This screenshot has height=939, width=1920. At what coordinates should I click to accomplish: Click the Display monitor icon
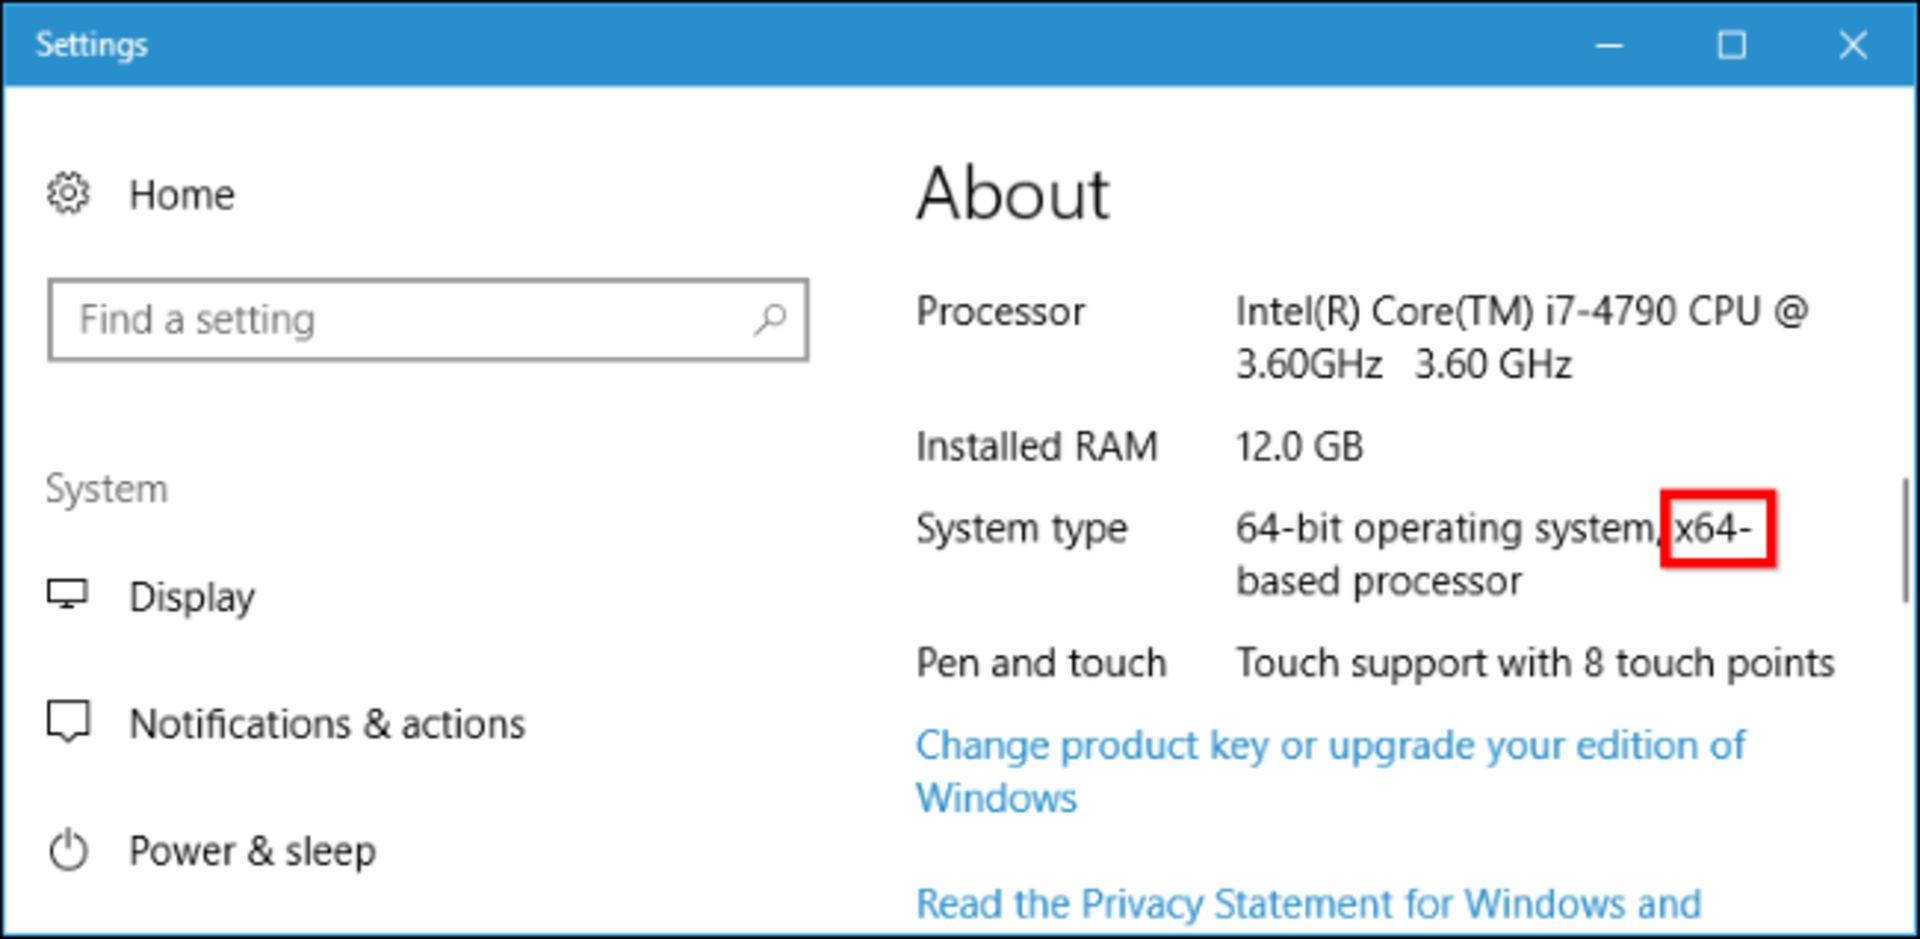(x=68, y=595)
